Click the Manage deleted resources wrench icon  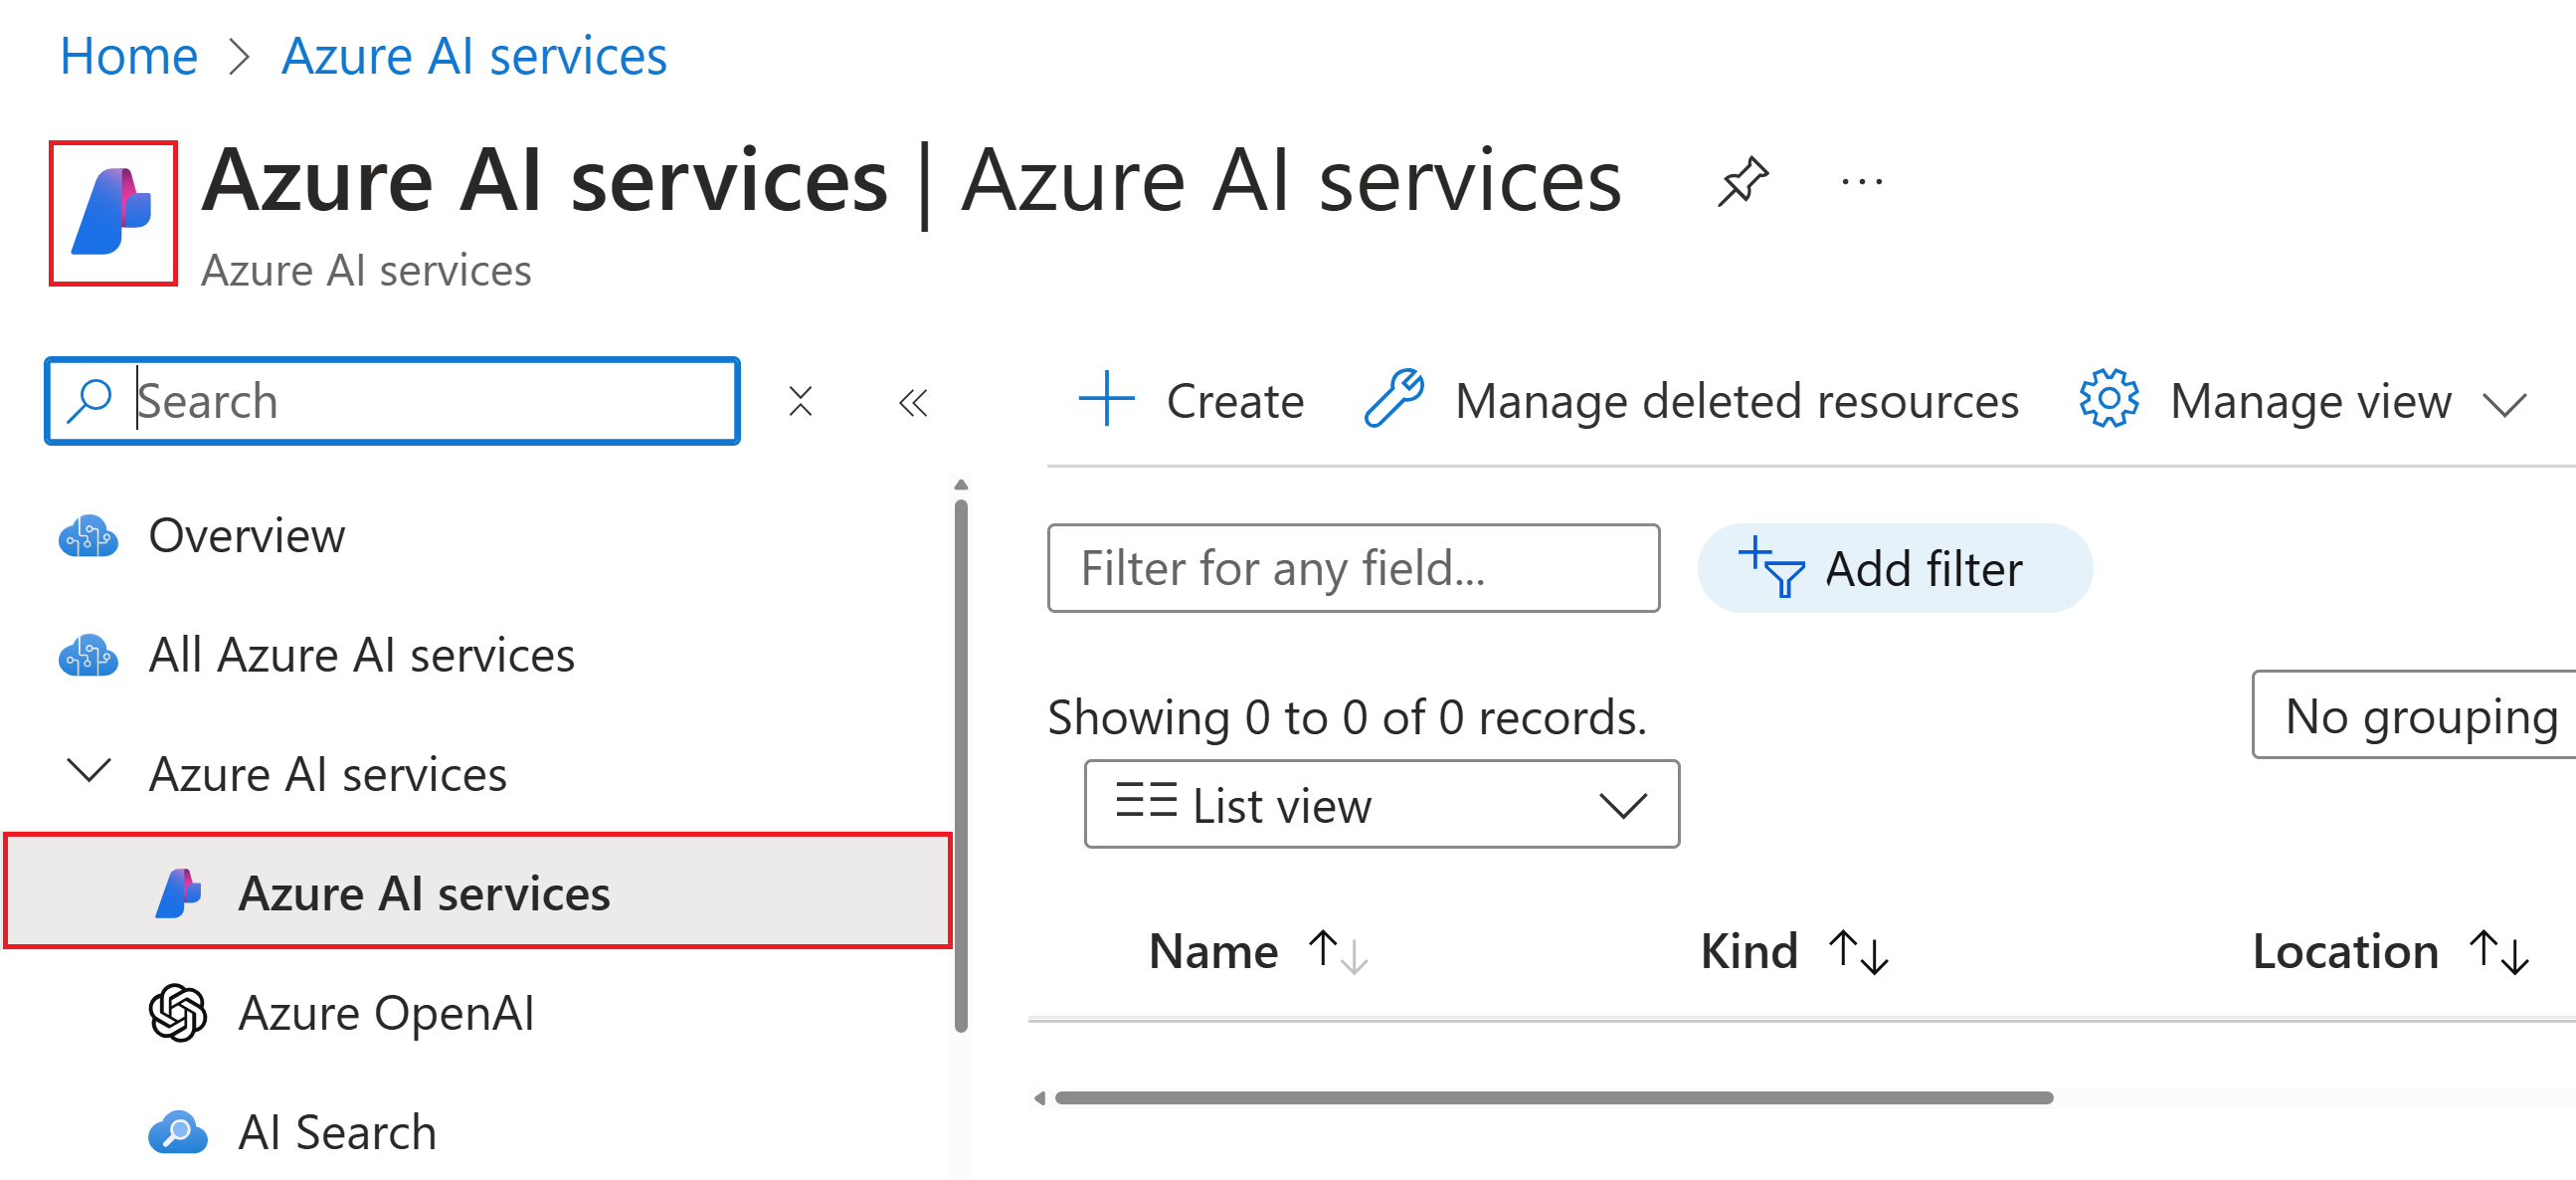tap(1394, 398)
